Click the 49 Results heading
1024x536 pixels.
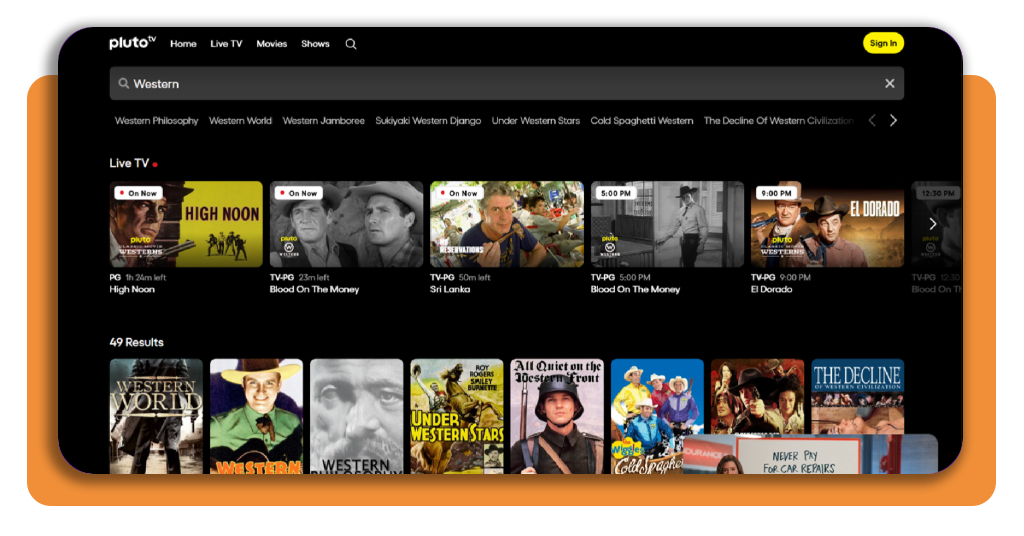click(136, 342)
